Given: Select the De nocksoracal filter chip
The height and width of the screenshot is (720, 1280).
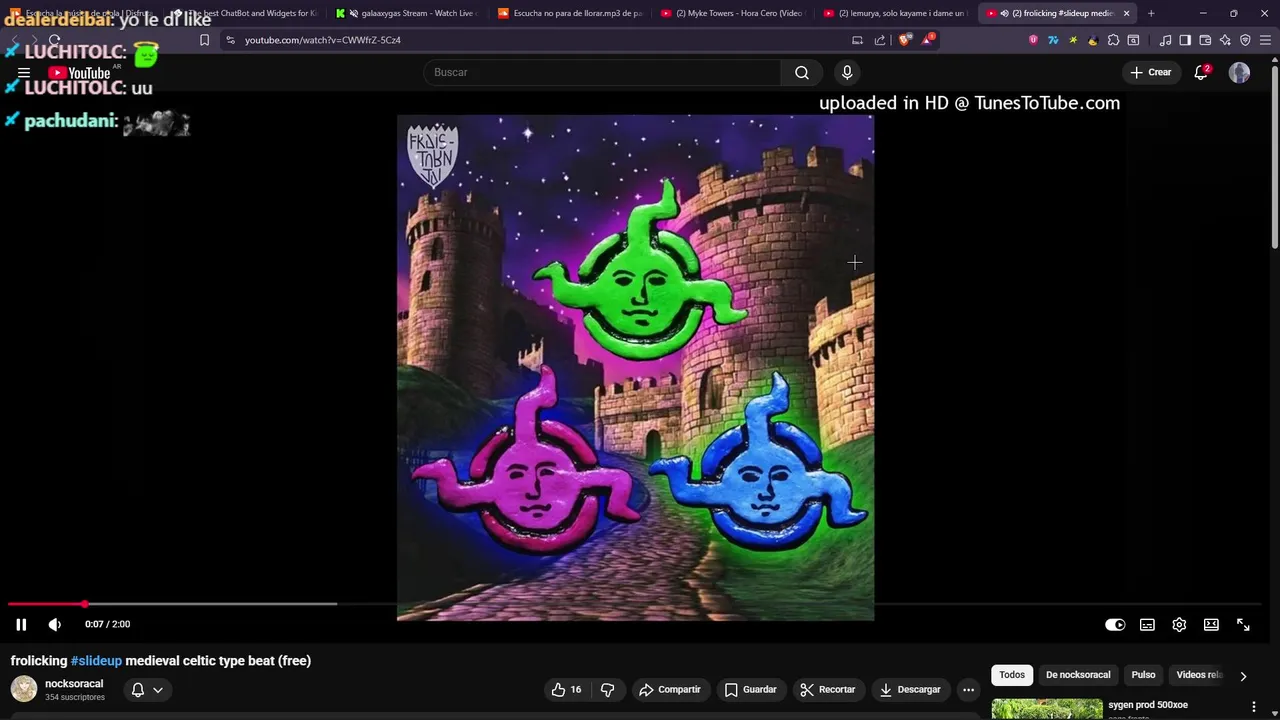Looking at the screenshot, I should pos(1078,675).
